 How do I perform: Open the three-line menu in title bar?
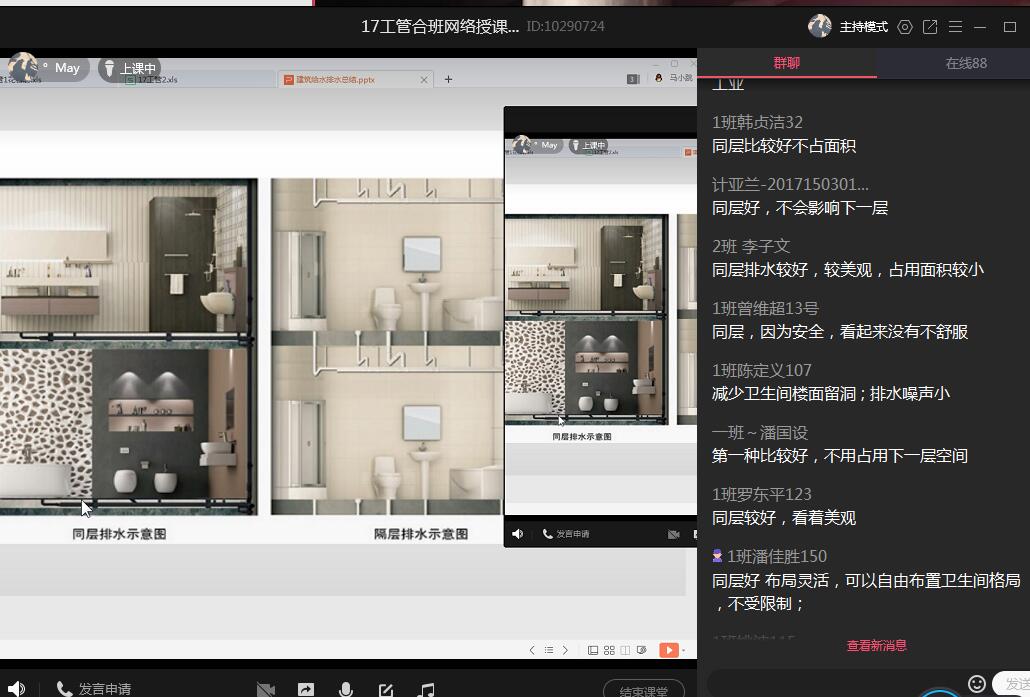pyautogui.click(x=955, y=27)
